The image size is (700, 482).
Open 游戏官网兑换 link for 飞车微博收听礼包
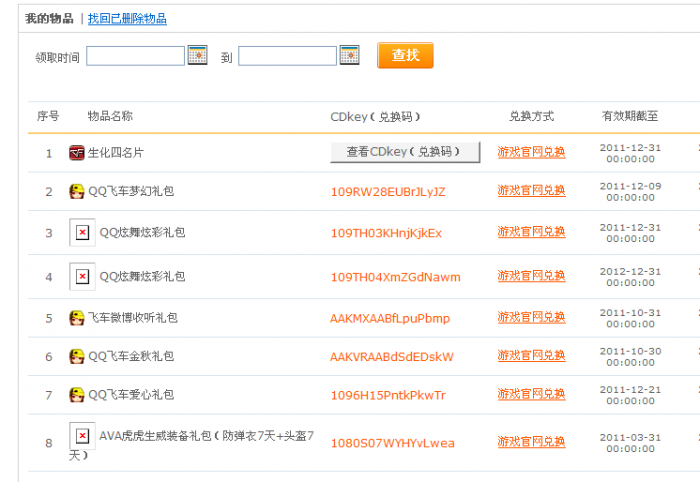[x=532, y=317]
